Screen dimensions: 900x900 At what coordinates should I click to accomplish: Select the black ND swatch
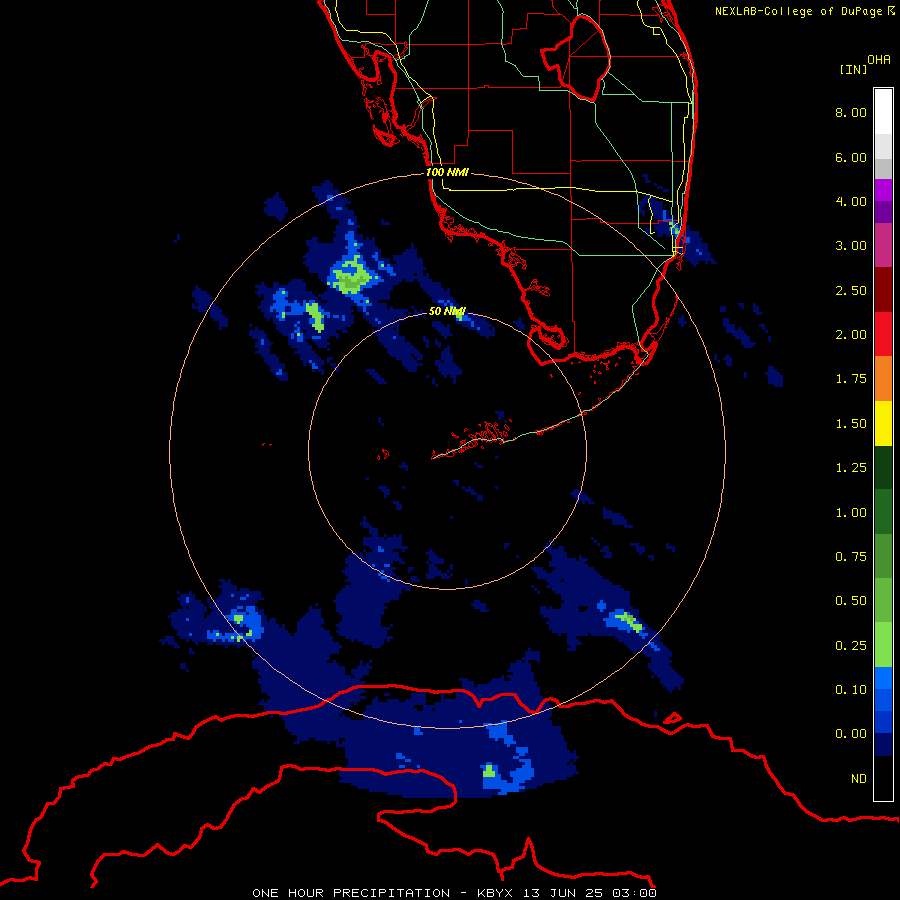[883, 778]
